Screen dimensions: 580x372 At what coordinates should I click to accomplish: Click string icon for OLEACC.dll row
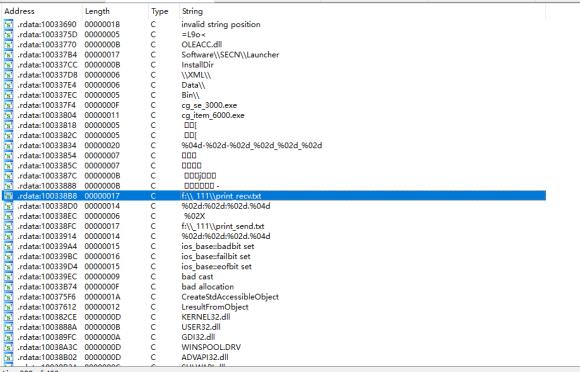[x=8, y=45]
